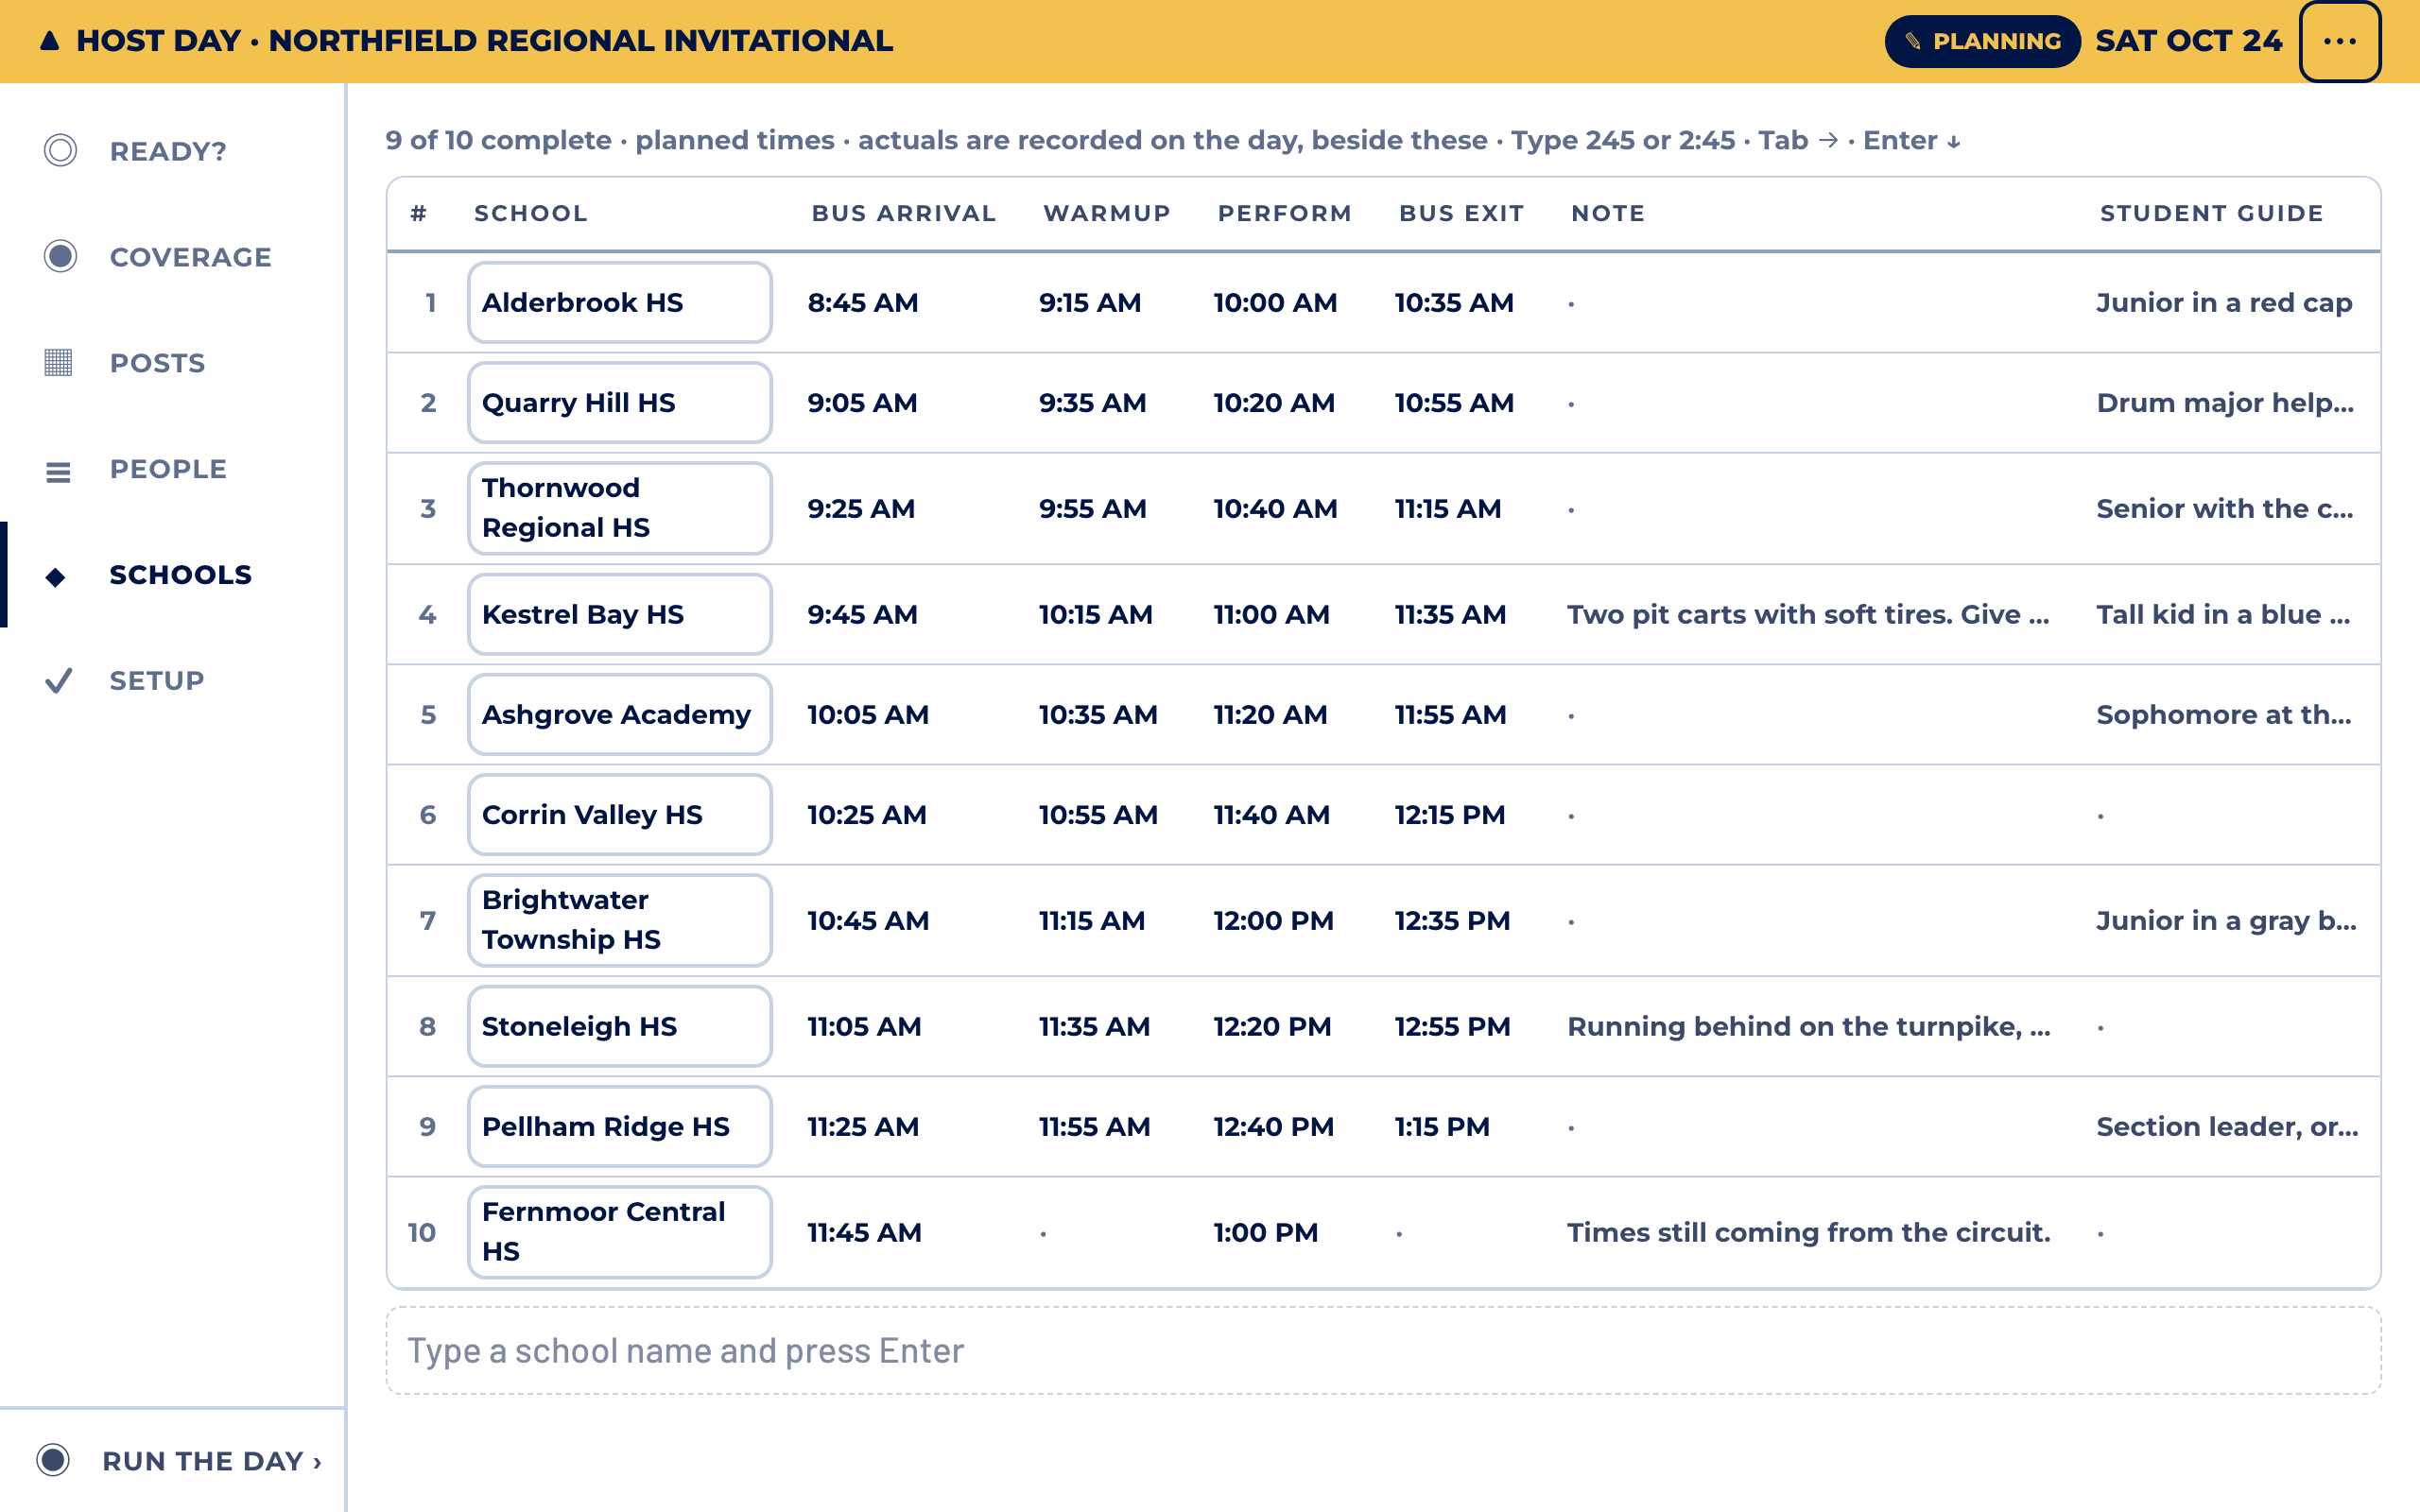
Task: Click the triangle logo in header
Action: click(x=49, y=41)
